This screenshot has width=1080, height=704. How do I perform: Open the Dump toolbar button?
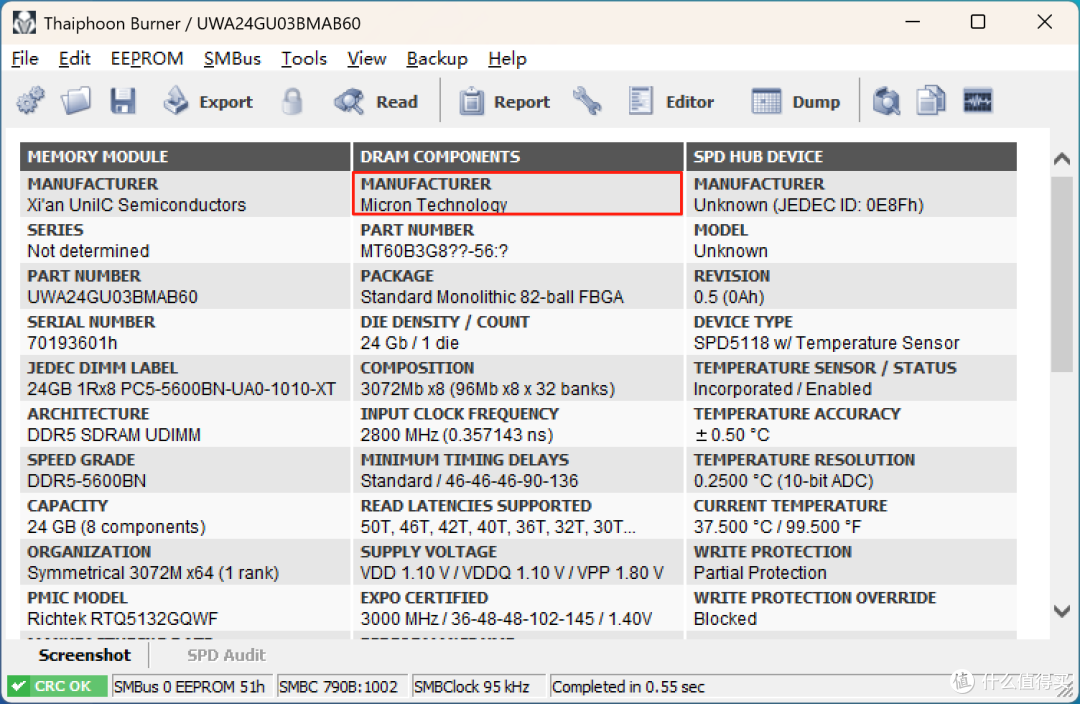796,102
